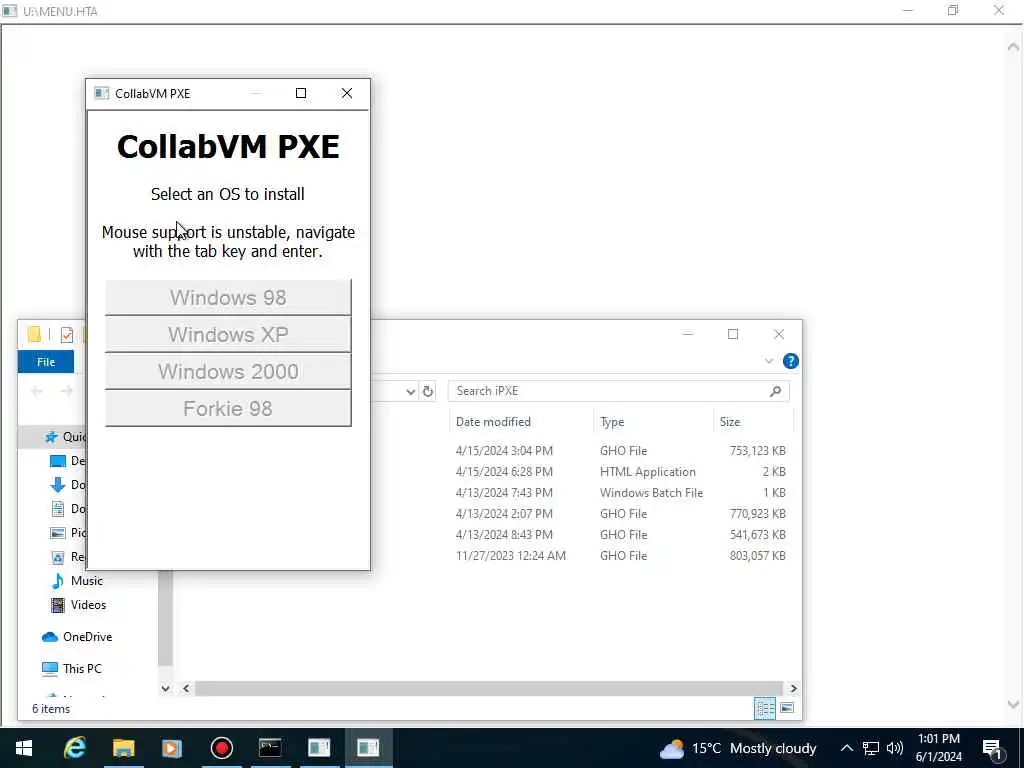Click the horizontal scrollbar right arrow
This screenshot has height=768, width=1024.
pos(793,688)
